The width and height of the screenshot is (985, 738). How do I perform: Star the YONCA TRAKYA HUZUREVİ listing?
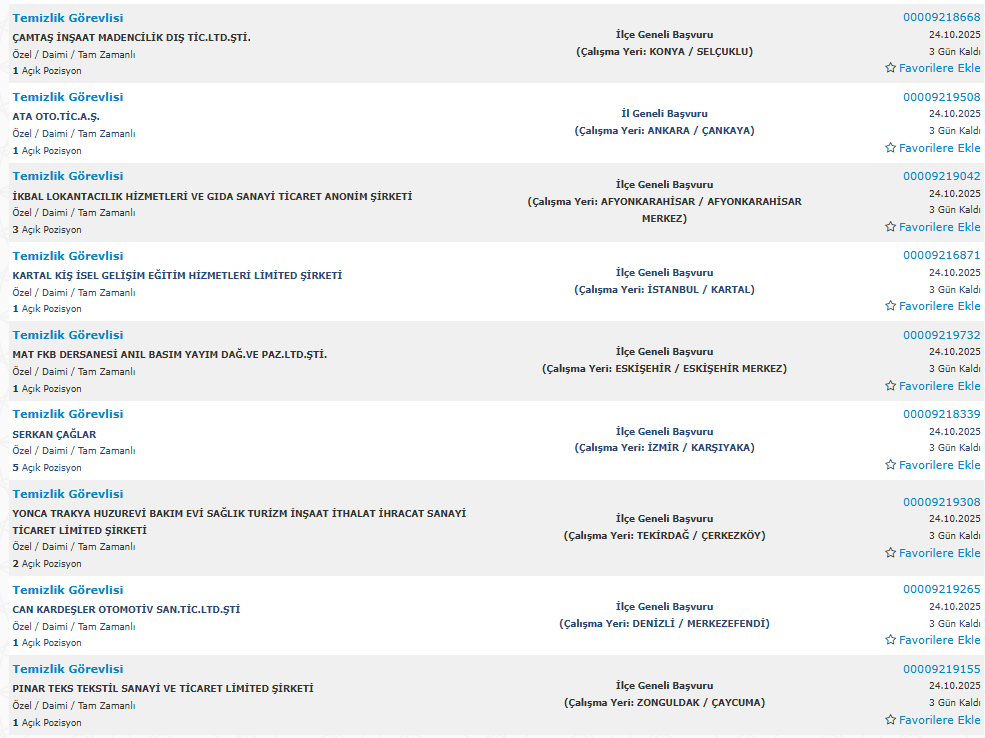(890, 553)
